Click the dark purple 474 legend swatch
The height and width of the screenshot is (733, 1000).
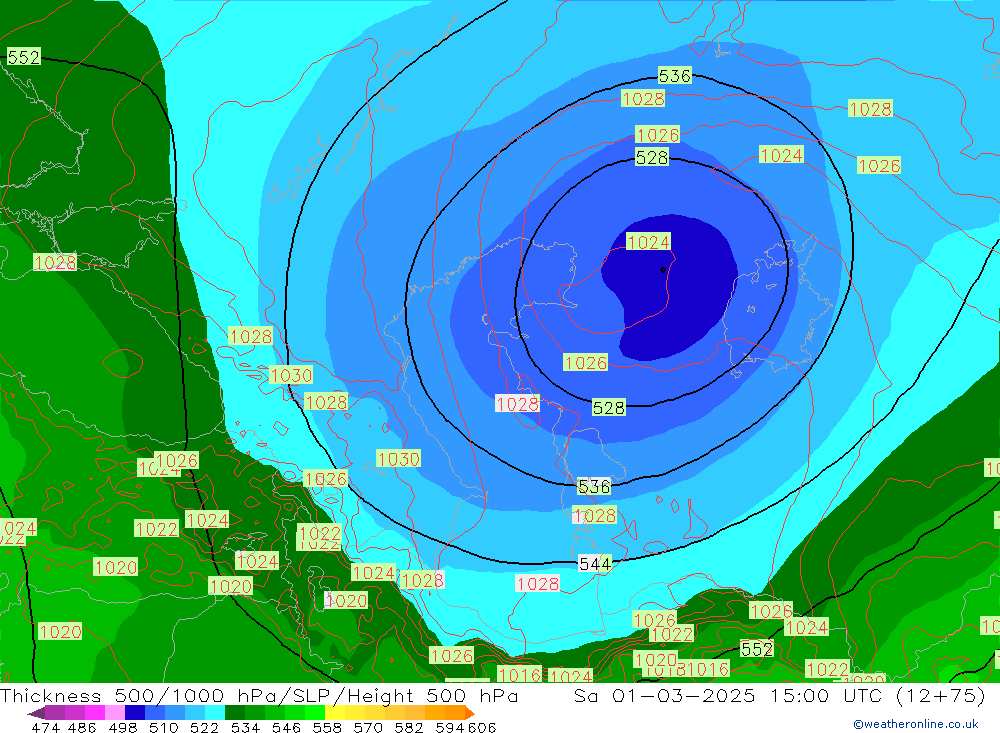55,713
